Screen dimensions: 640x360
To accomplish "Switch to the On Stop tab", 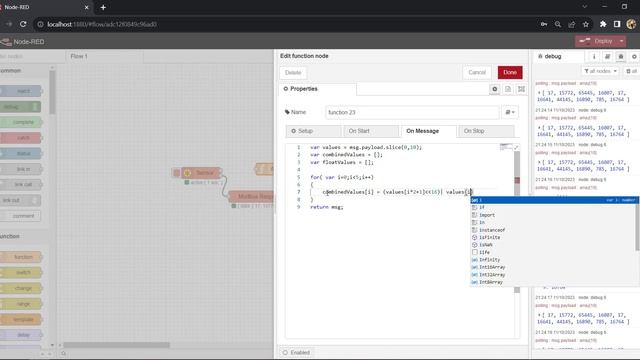I will pos(487,131).
